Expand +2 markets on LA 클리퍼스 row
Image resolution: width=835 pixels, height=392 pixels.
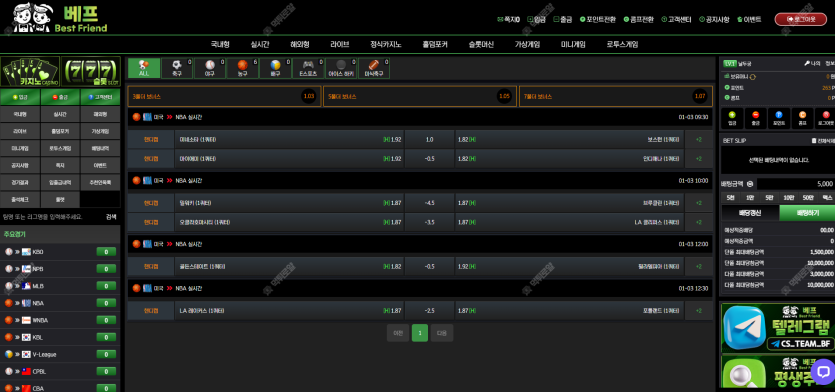(x=699, y=222)
